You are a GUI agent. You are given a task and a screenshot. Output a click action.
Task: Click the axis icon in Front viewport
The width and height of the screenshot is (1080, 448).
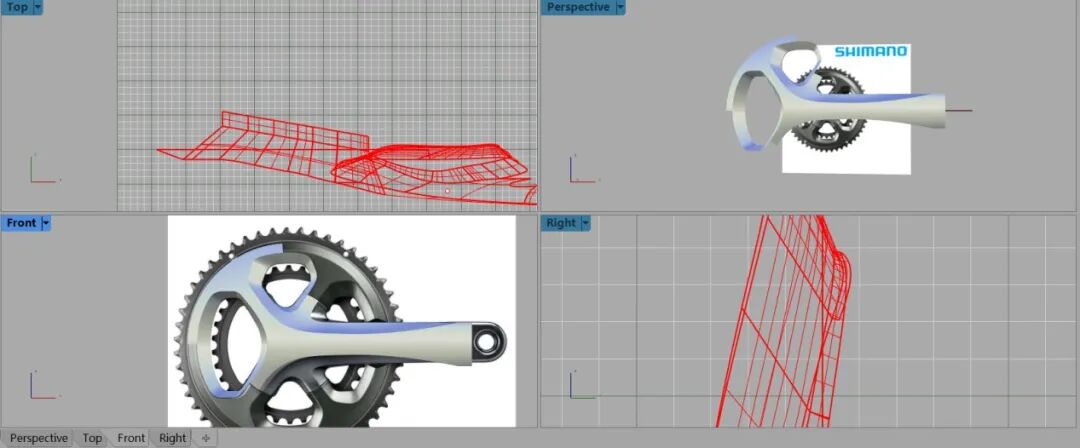point(43,385)
